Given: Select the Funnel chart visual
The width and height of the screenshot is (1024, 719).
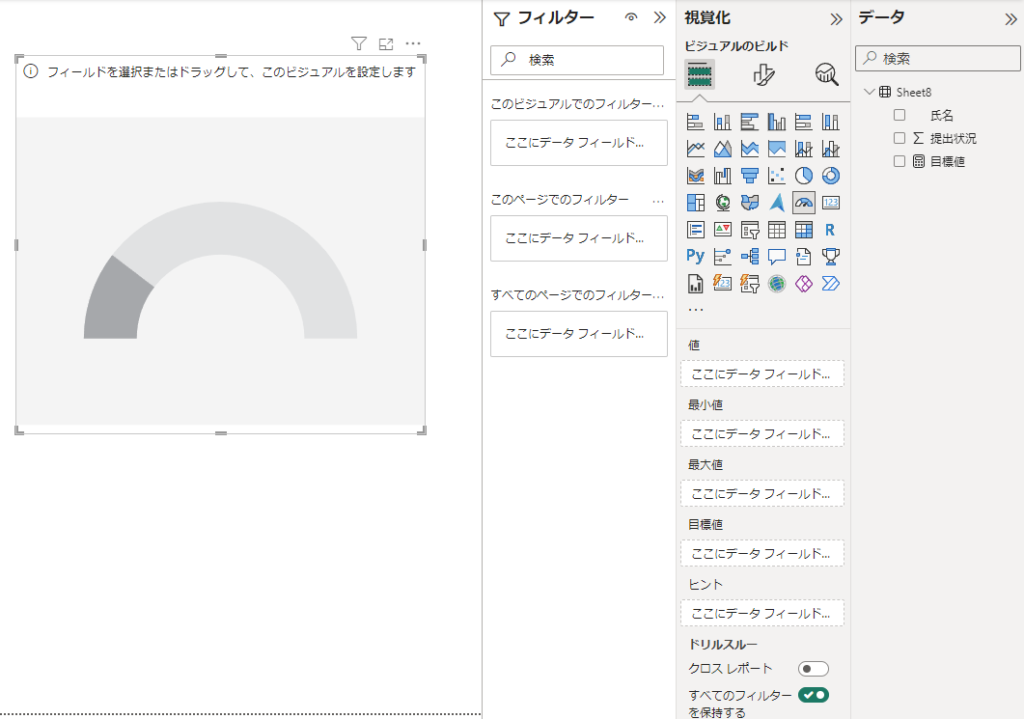Looking at the screenshot, I should (x=750, y=176).
